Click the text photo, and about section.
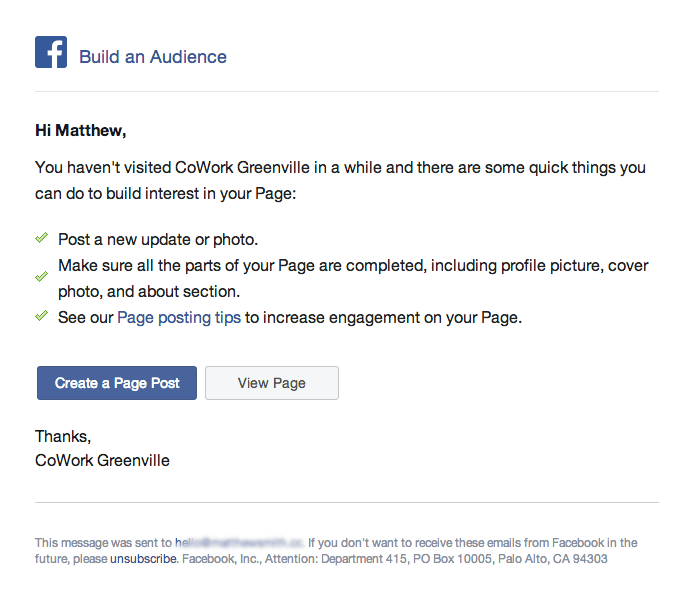This screenshot has width=680, height=596. pos(149,291)
